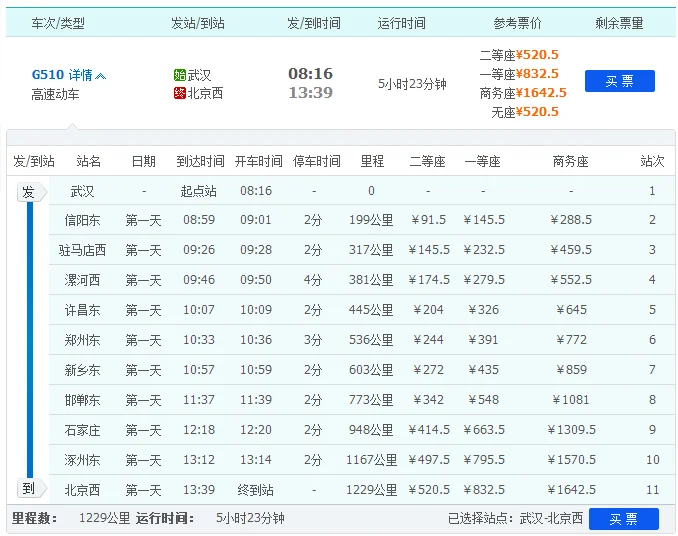Click the 商务座 table header
The height and width of the screenshot is (536, 678).
coord(570,161)
